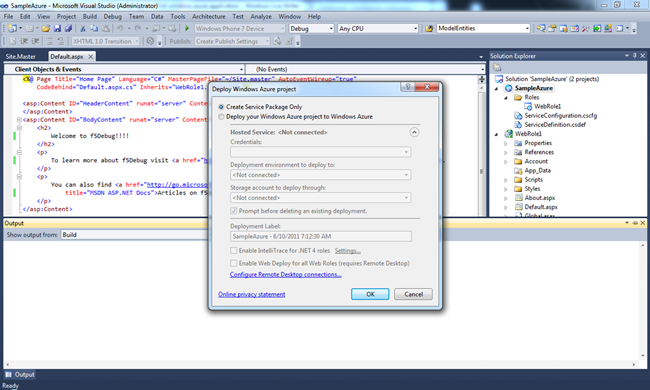The height and width of the screenshot is (390, 650).
Task: Open the Architecture menu
Action: click(x=209, y=17)
